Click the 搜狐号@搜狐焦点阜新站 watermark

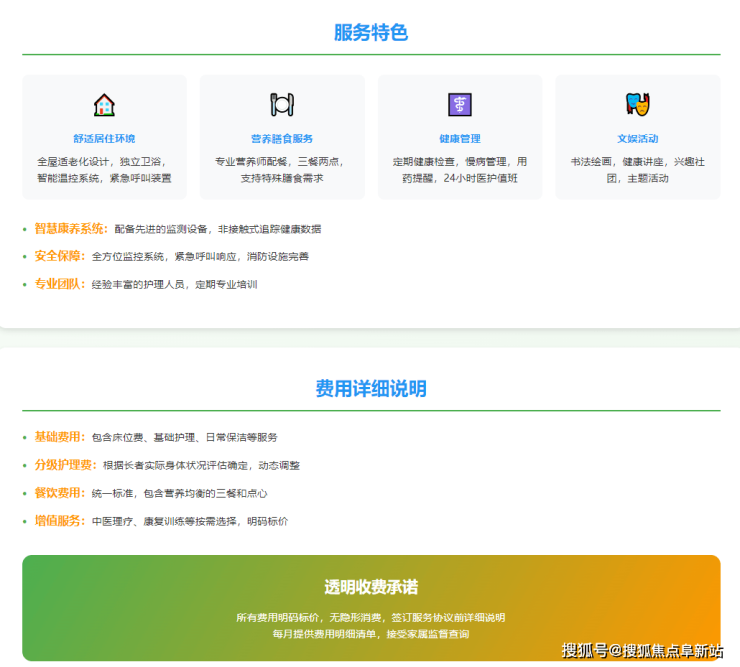click(x=641, y=651)
